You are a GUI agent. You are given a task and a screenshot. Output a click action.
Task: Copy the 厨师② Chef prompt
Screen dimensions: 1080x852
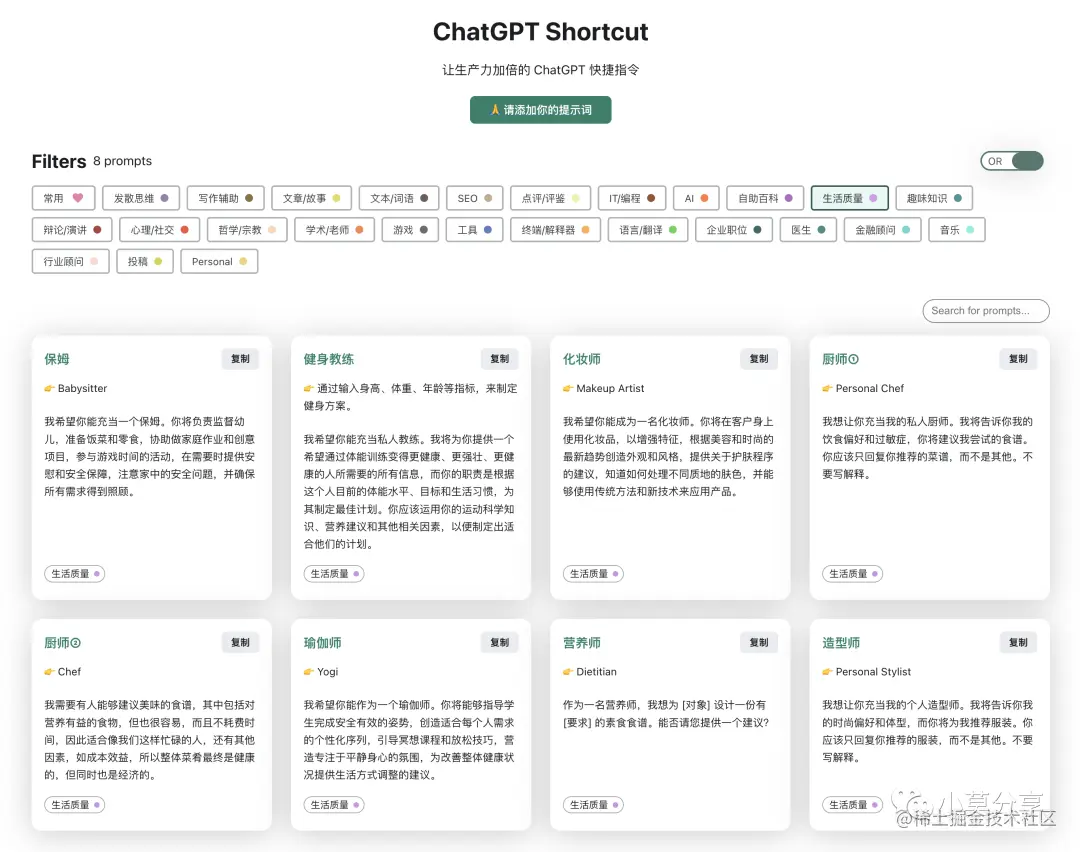pyautogui.click(x=240, y=643)
